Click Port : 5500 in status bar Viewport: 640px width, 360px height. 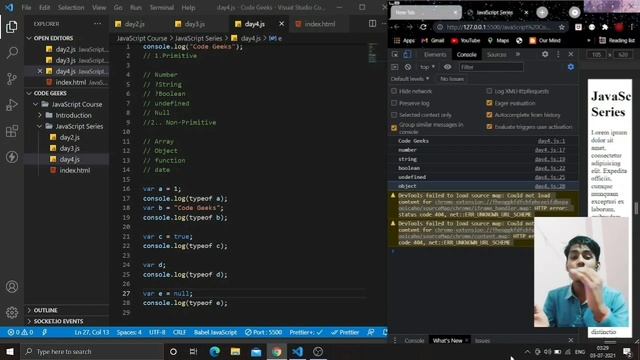point(263,332)
